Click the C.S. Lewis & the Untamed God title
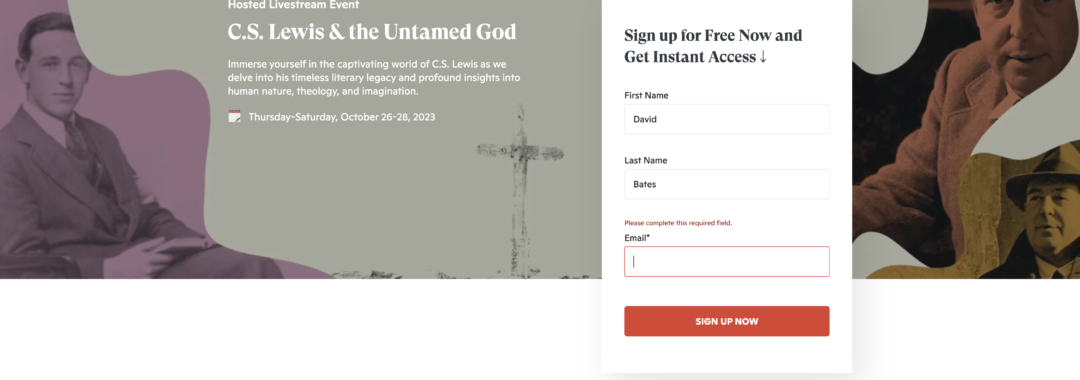1080x380 pixels. pyautogui.click(x=372, y=32)
